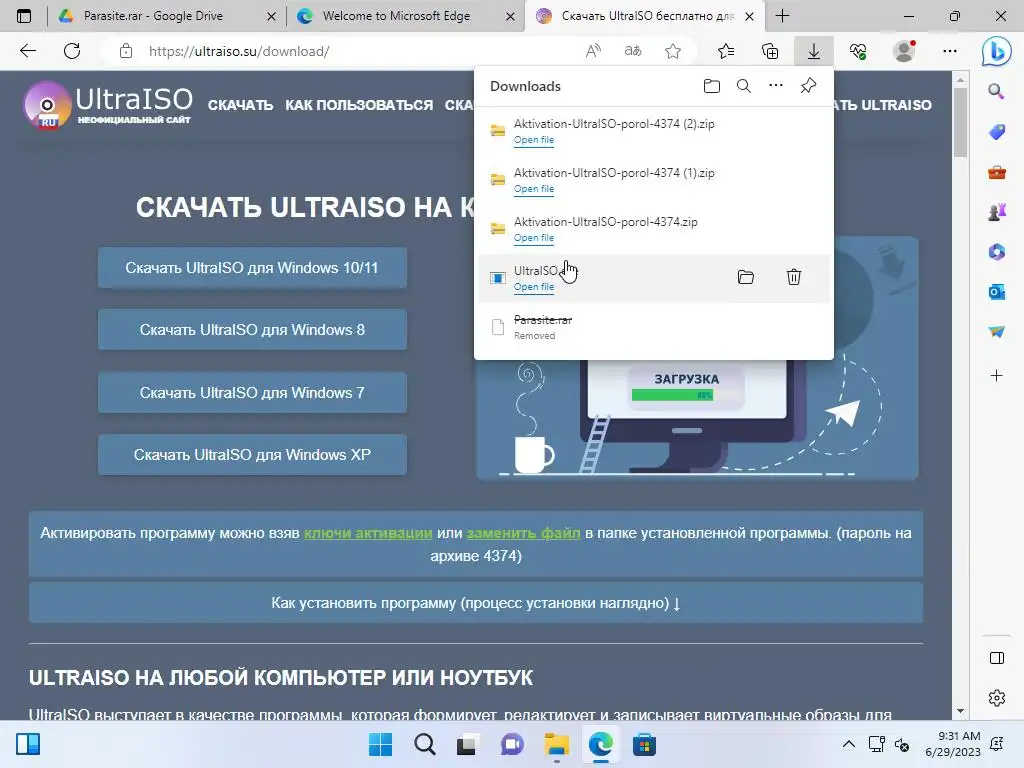The height and width of the screenshot is (768, 1024).
Task: Click Скачать UltraISO для Windows 10/11 button
Action: 252,268
